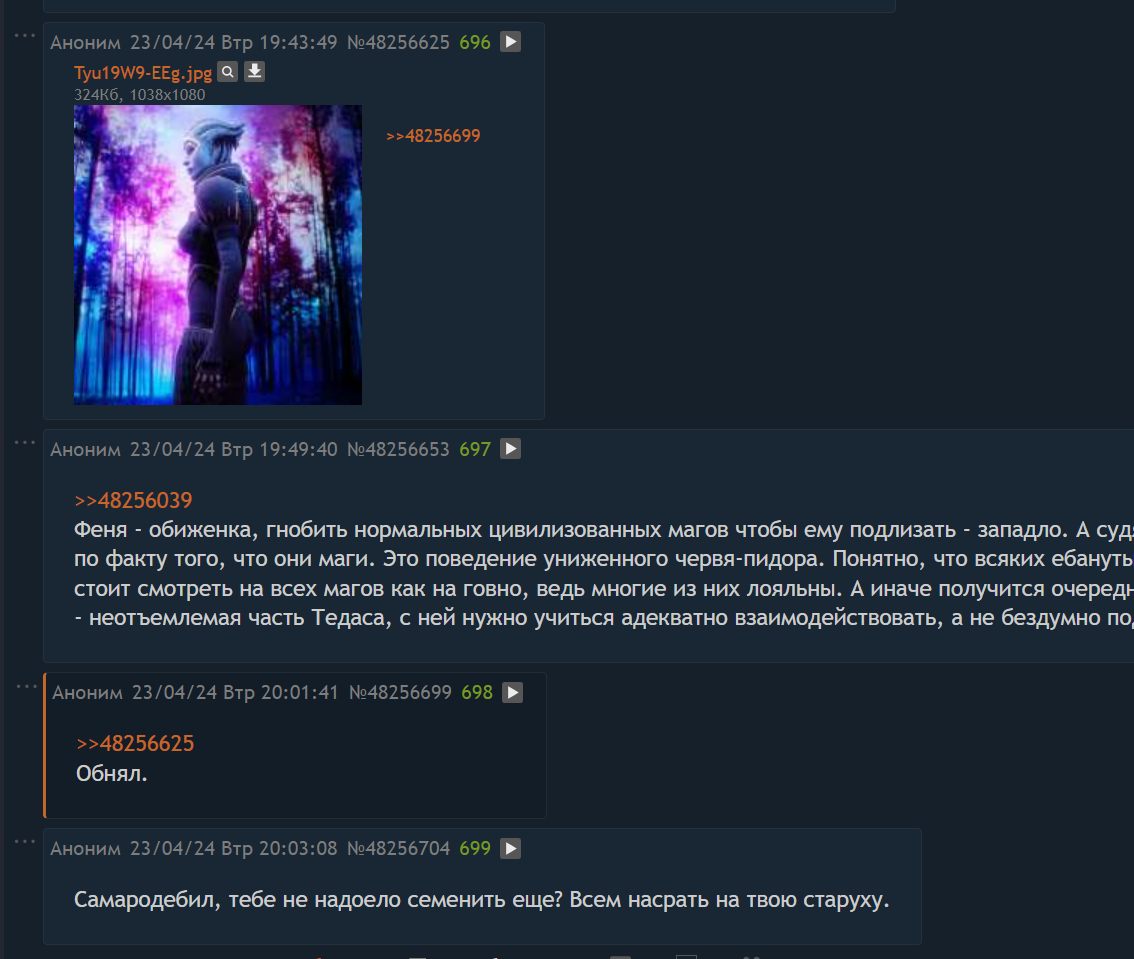Click post number №48256704 in the header

click(x=398, y=848)
